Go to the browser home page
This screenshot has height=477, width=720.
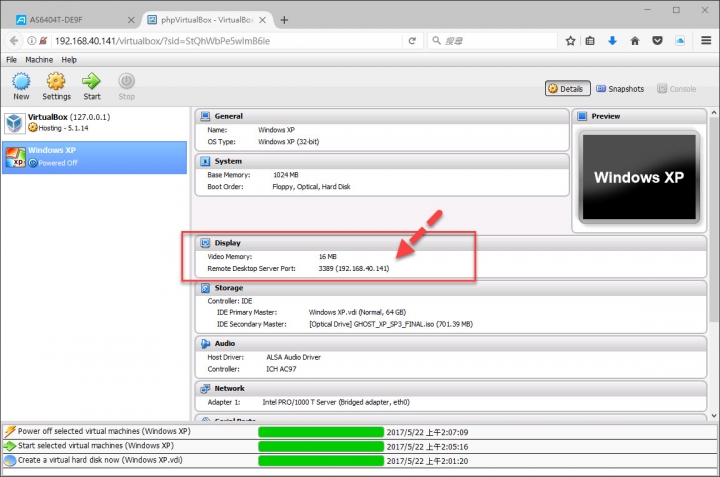click(x=635, y=41)
